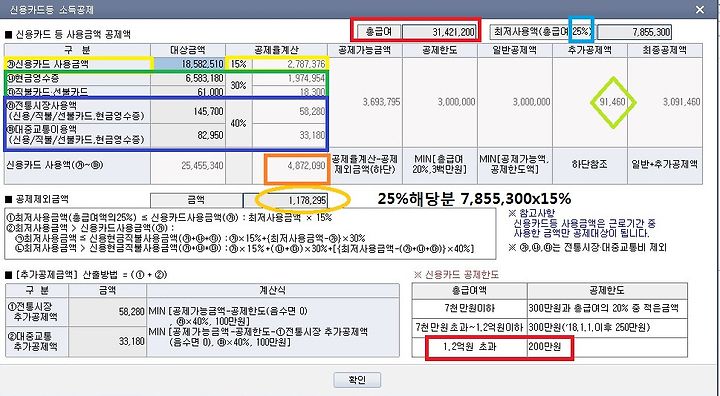This screenshot has height=396, width=720.
Task: Select the 신용카드 사용금액 amount 18,582,510
Action: click(x=188, y=64)
